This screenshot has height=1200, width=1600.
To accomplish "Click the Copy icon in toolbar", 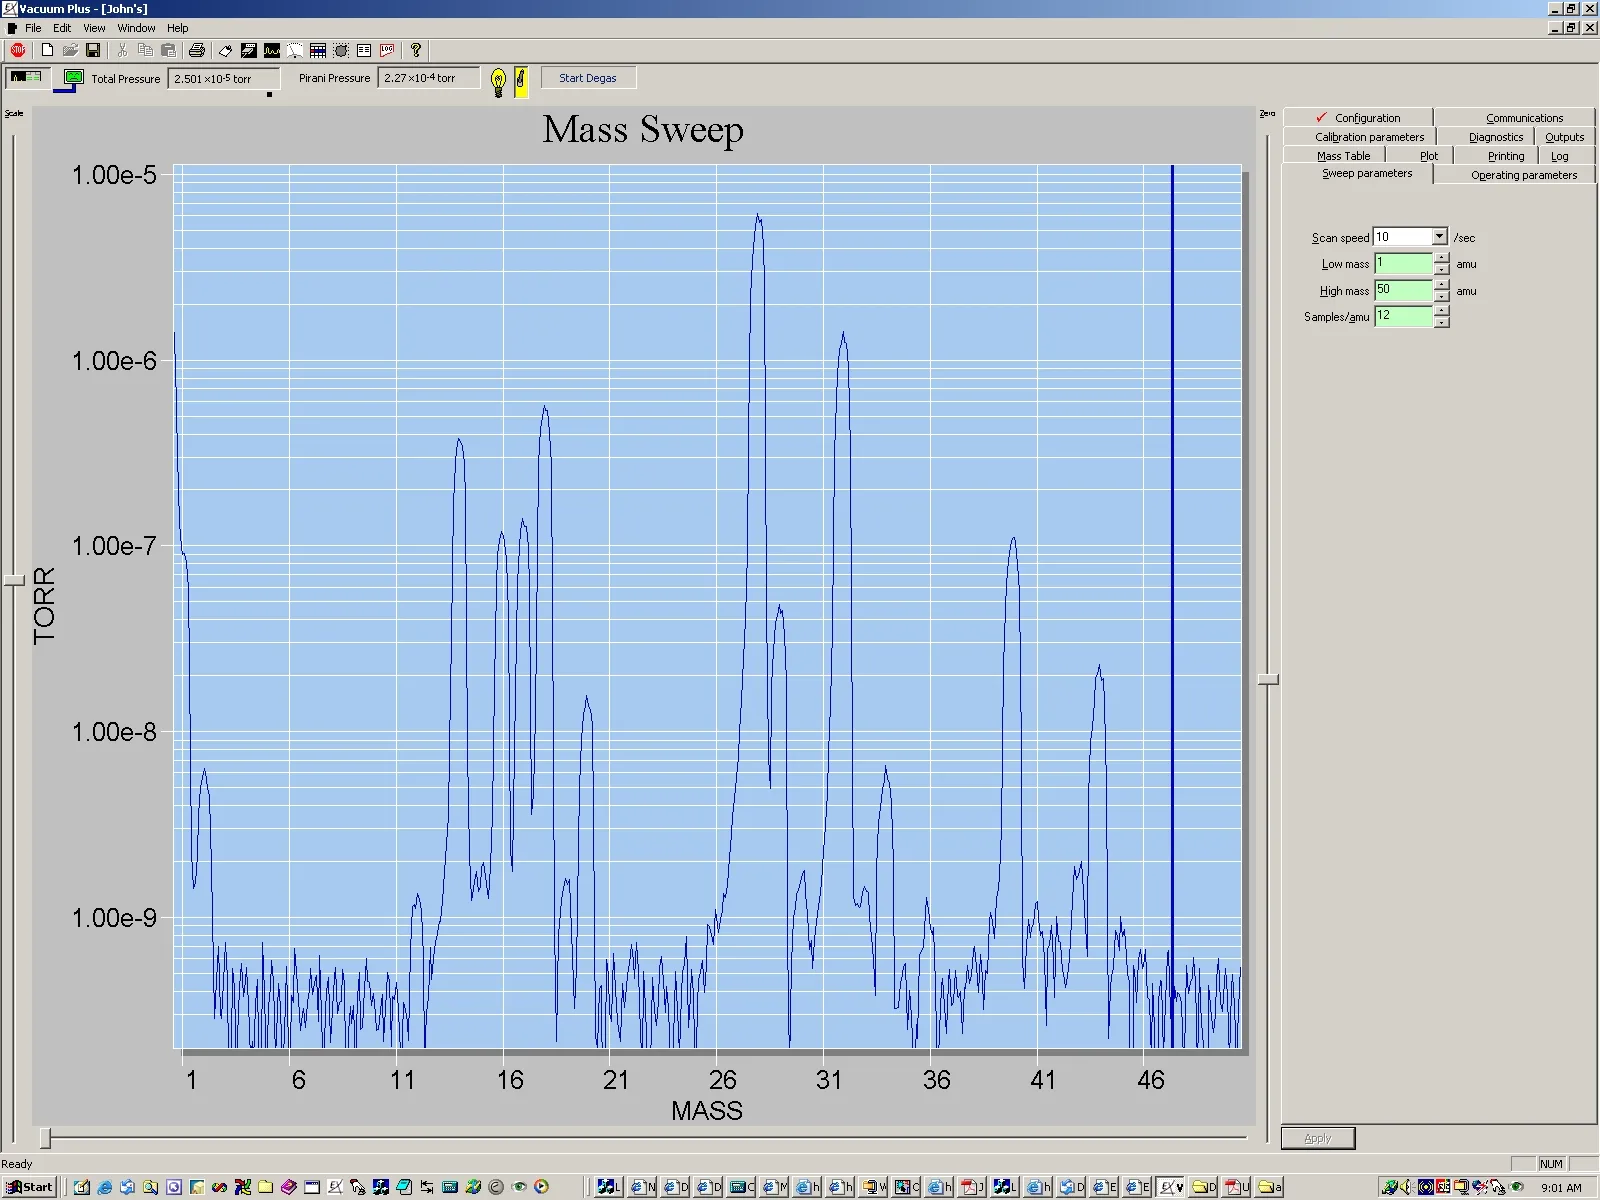I will pyautogui.click(x=145, y=50).
